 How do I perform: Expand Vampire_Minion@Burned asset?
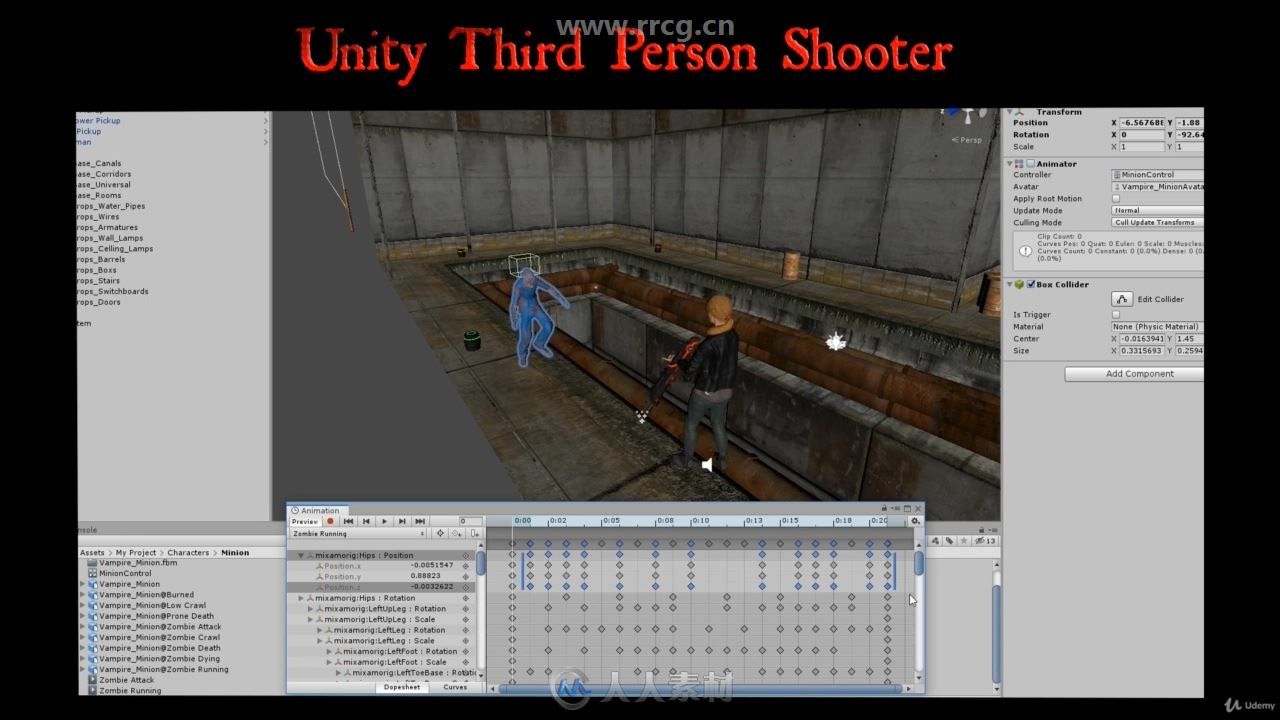pos(83,595)
